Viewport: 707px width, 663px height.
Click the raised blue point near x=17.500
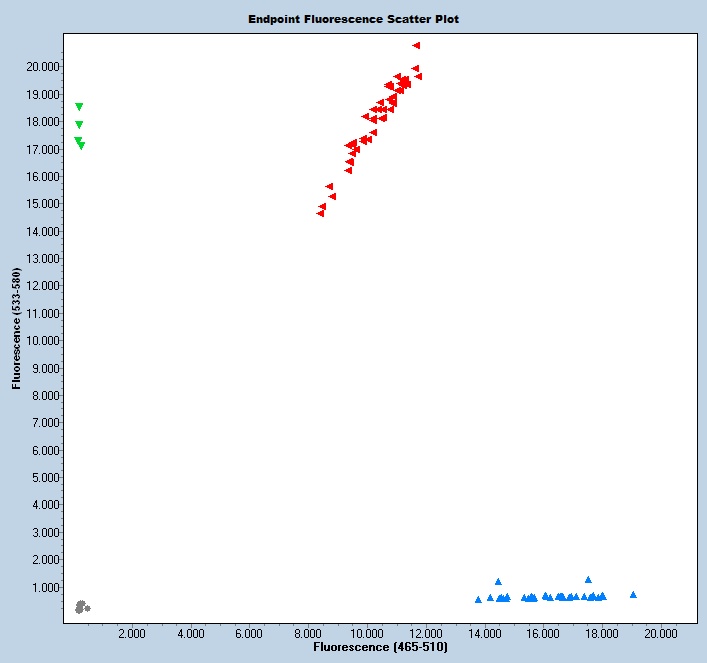[588, 579]
